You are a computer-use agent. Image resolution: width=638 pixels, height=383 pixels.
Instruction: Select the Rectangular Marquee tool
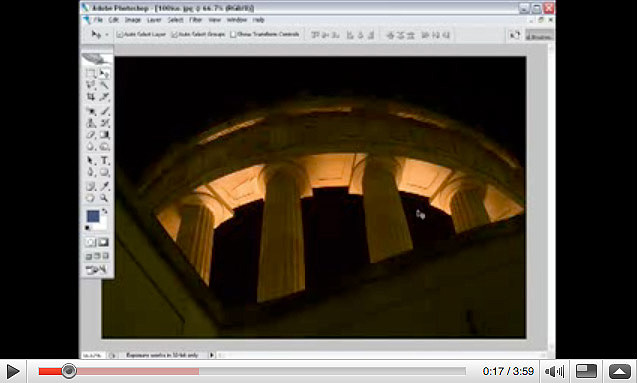click(90, 74)
